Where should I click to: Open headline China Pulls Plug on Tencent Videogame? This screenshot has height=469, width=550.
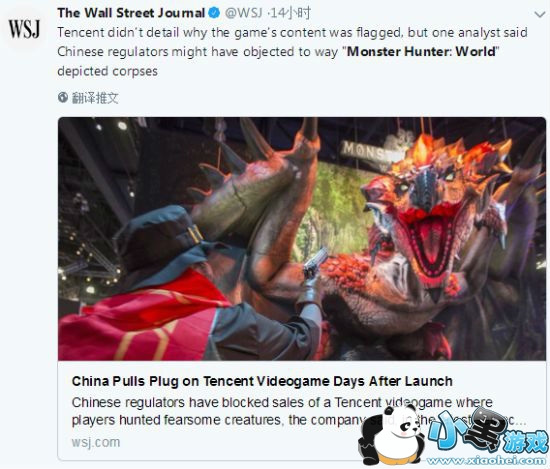point(262,381)
